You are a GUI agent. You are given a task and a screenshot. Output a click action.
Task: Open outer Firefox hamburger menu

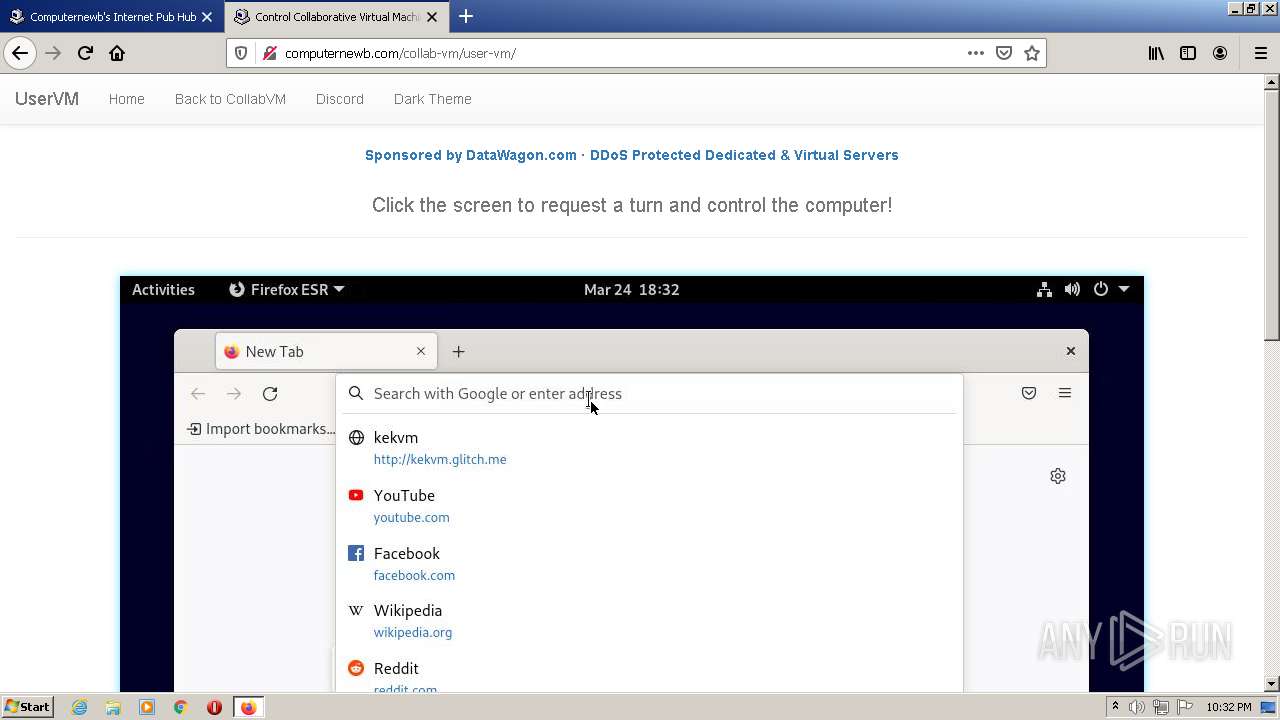tap(1260, 53)
